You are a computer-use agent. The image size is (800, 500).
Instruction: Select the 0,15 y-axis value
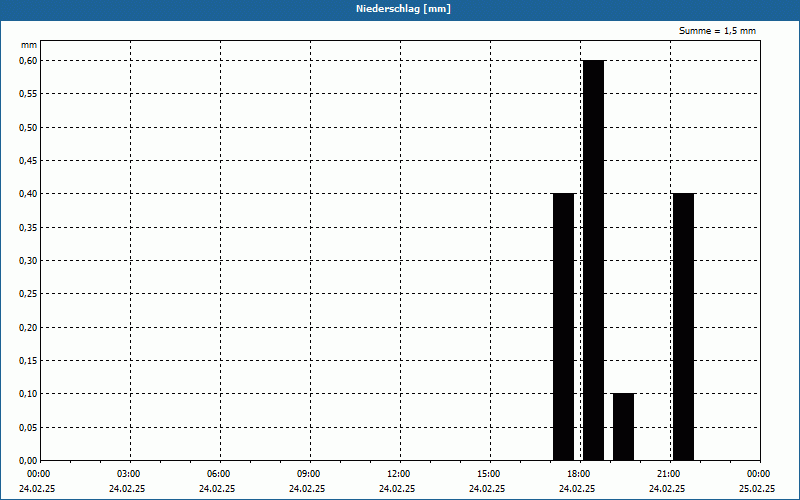pyautogui.click(x=28, y=361)
